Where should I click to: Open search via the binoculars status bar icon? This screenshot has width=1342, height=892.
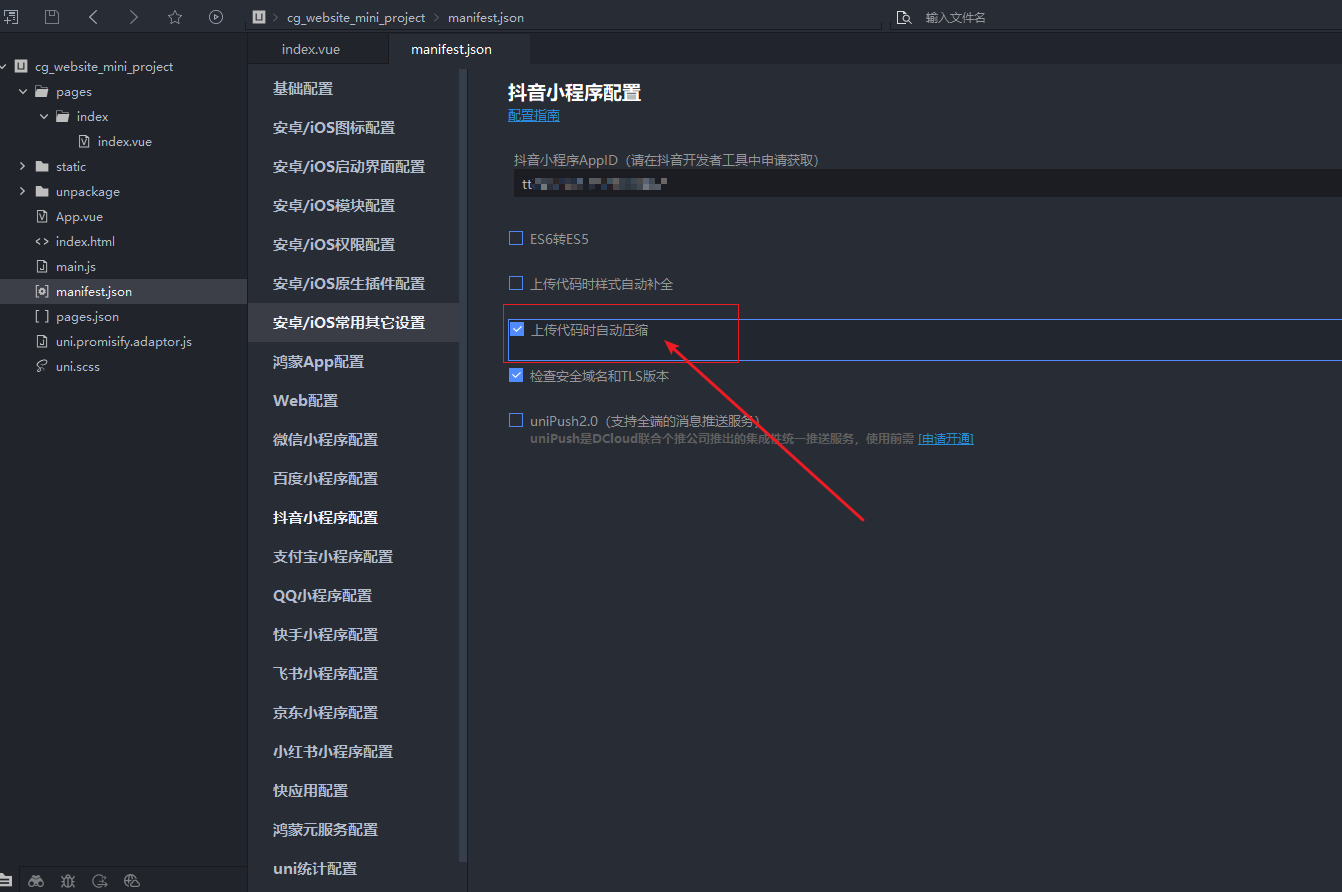pos(35,880)
